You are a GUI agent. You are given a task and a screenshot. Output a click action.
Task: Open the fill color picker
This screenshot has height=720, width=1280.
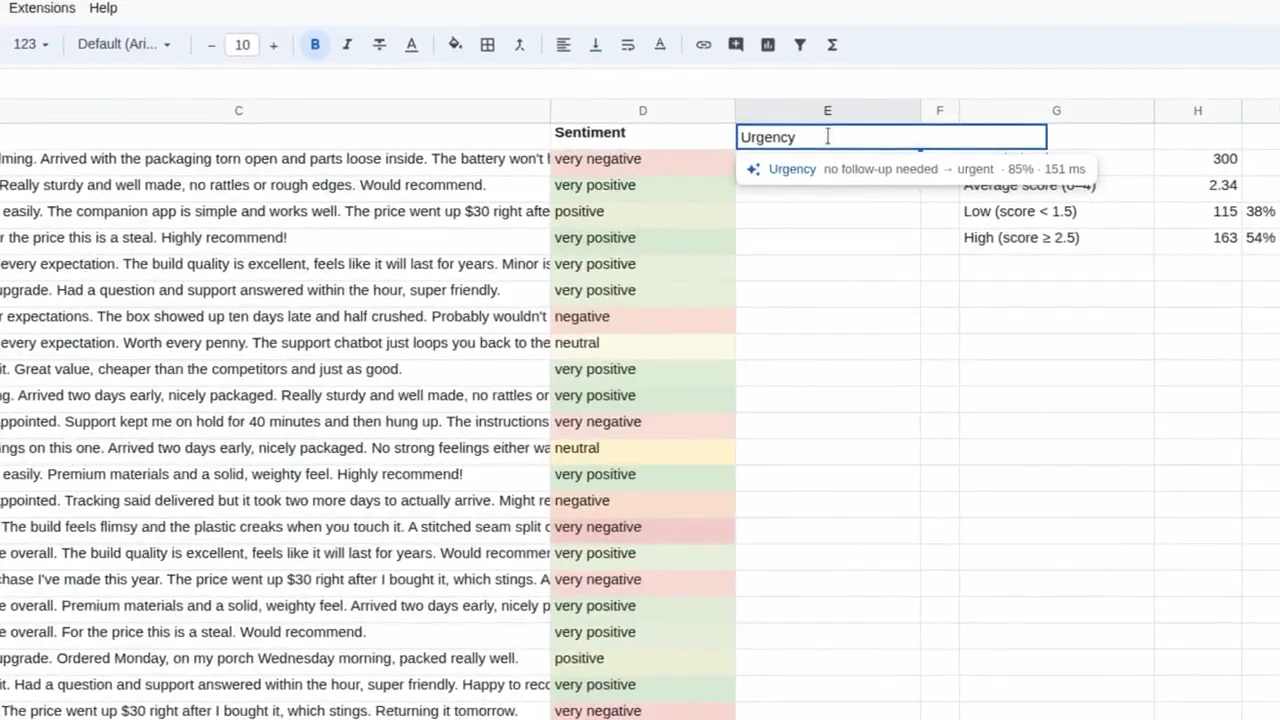click(x=455, y=44)
